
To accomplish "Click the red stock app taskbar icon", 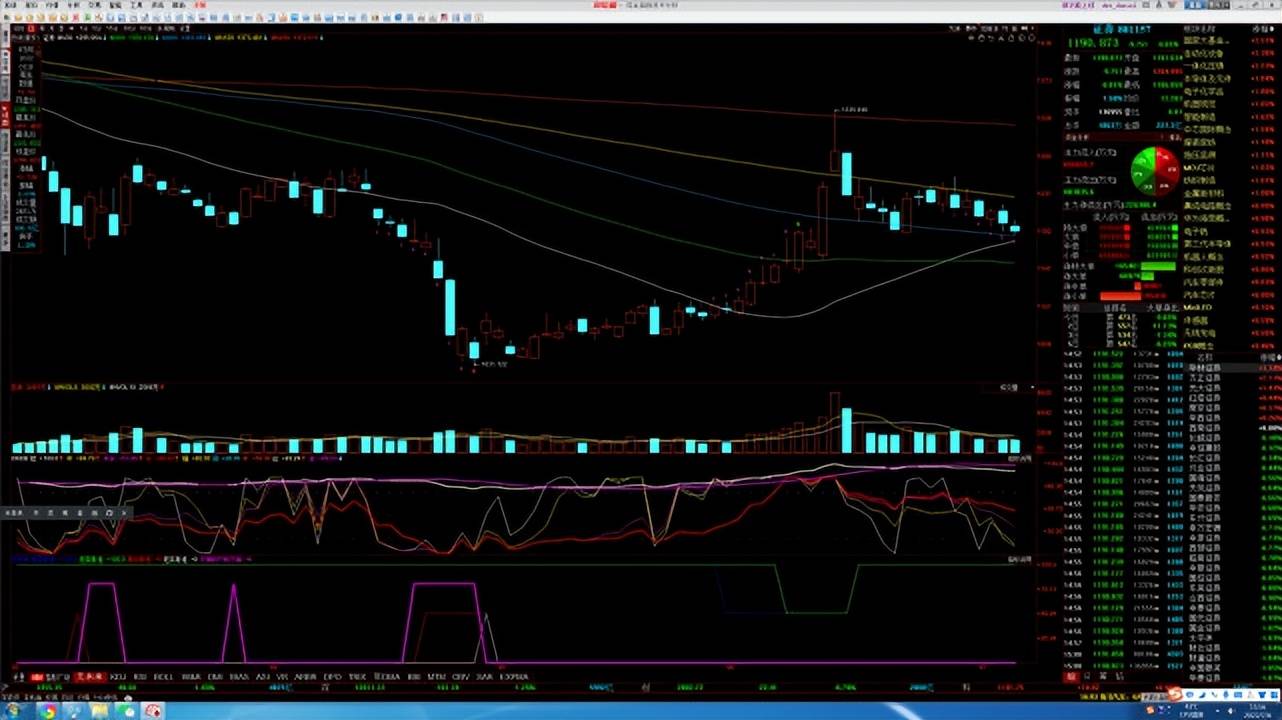I will click(x=153, y=711).
